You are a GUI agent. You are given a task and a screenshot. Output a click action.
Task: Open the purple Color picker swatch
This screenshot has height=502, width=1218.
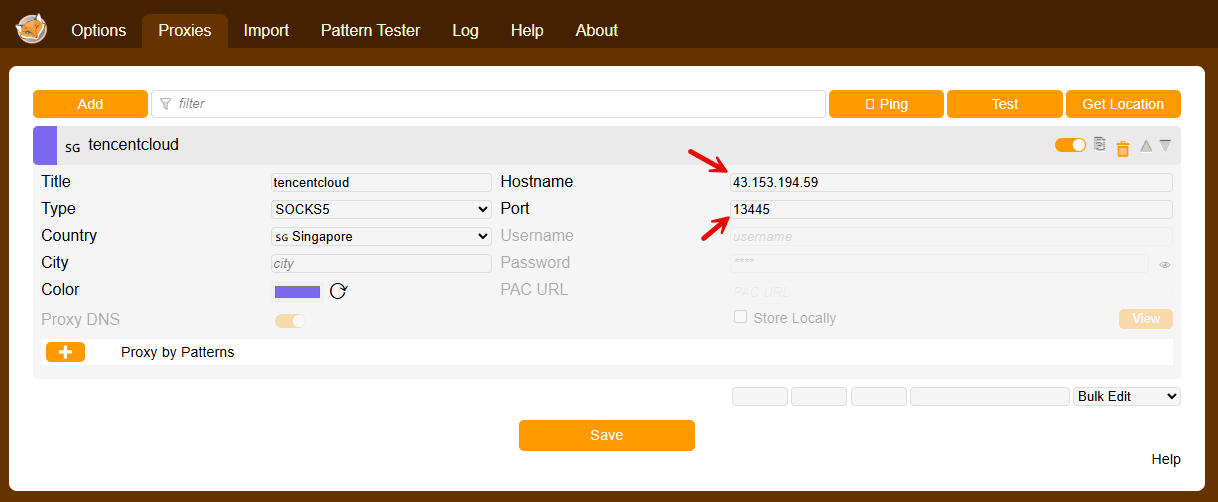pyautogui.click(x=297, y=291)
